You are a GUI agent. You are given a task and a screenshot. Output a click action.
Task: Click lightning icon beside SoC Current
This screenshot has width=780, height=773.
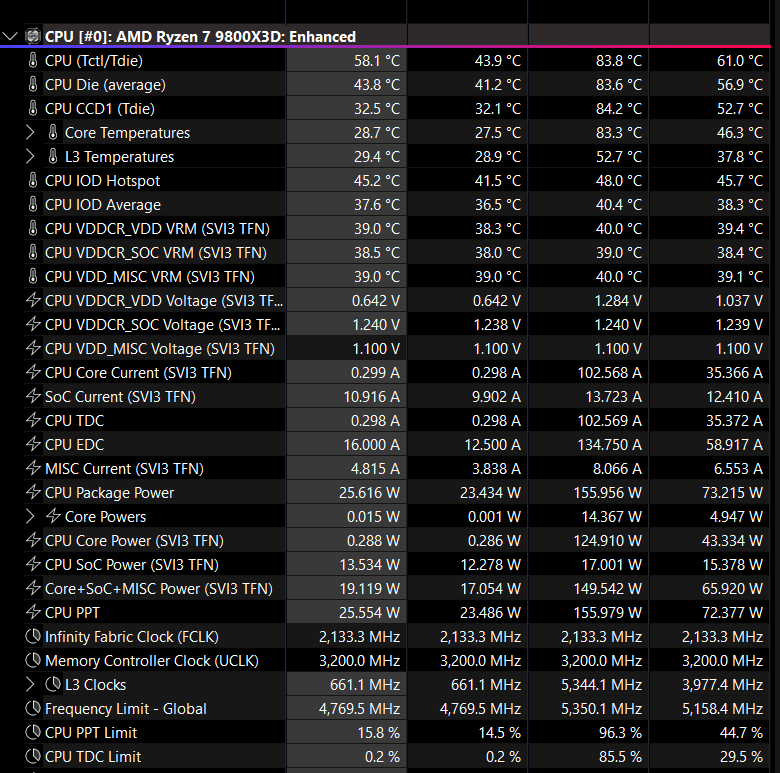pyautogui.click(x=33, y=396)
